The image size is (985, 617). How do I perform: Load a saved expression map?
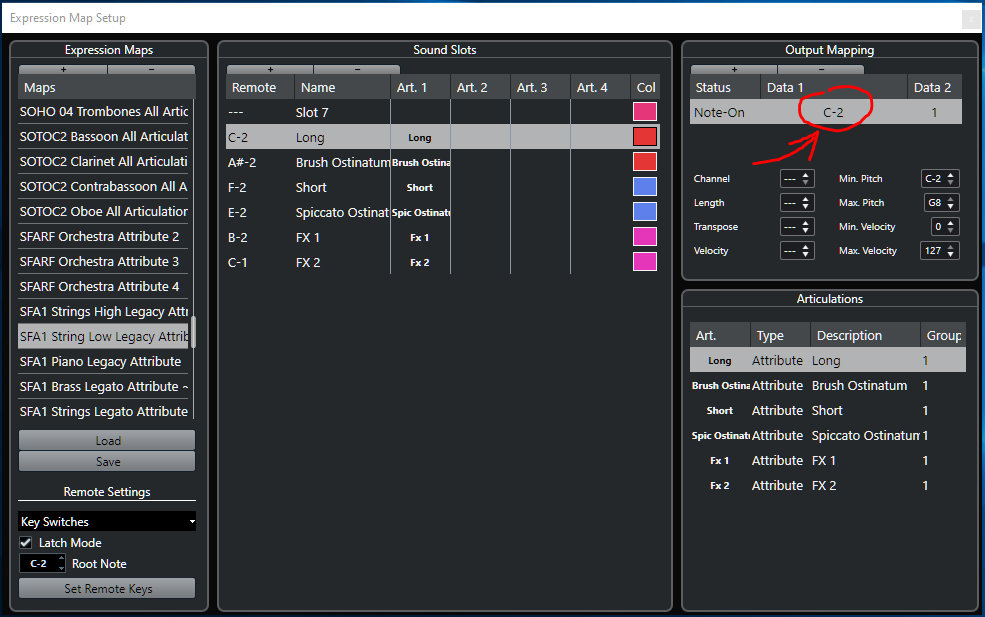point(106,440)
